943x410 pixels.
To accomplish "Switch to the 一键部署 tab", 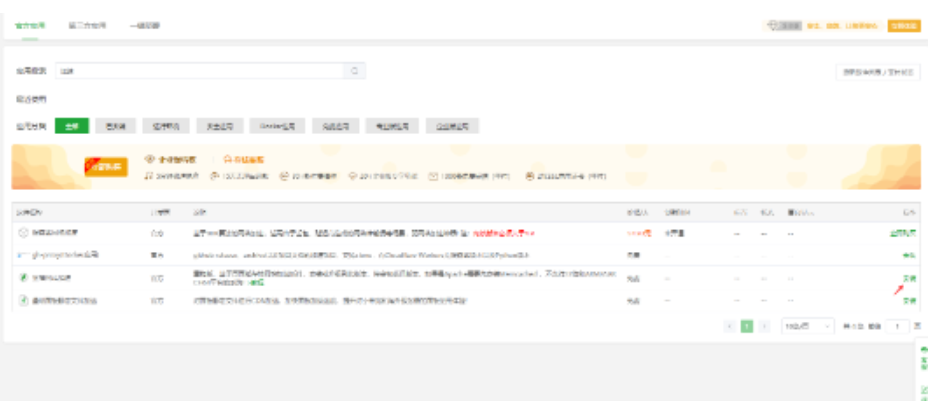I will (x=144, y=24).
